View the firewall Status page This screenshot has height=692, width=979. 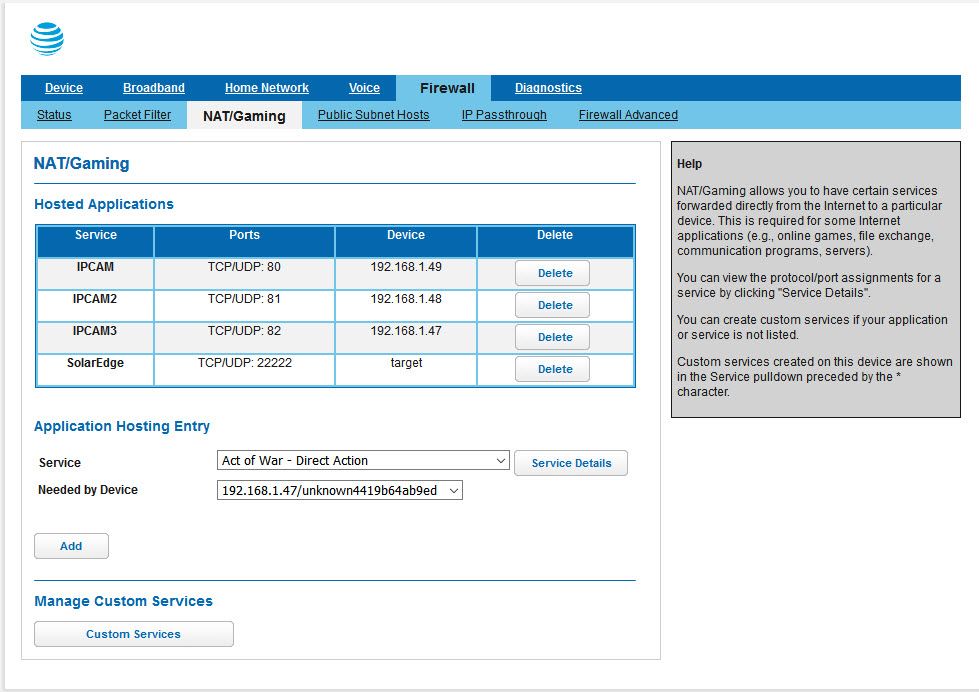[53, 115]
